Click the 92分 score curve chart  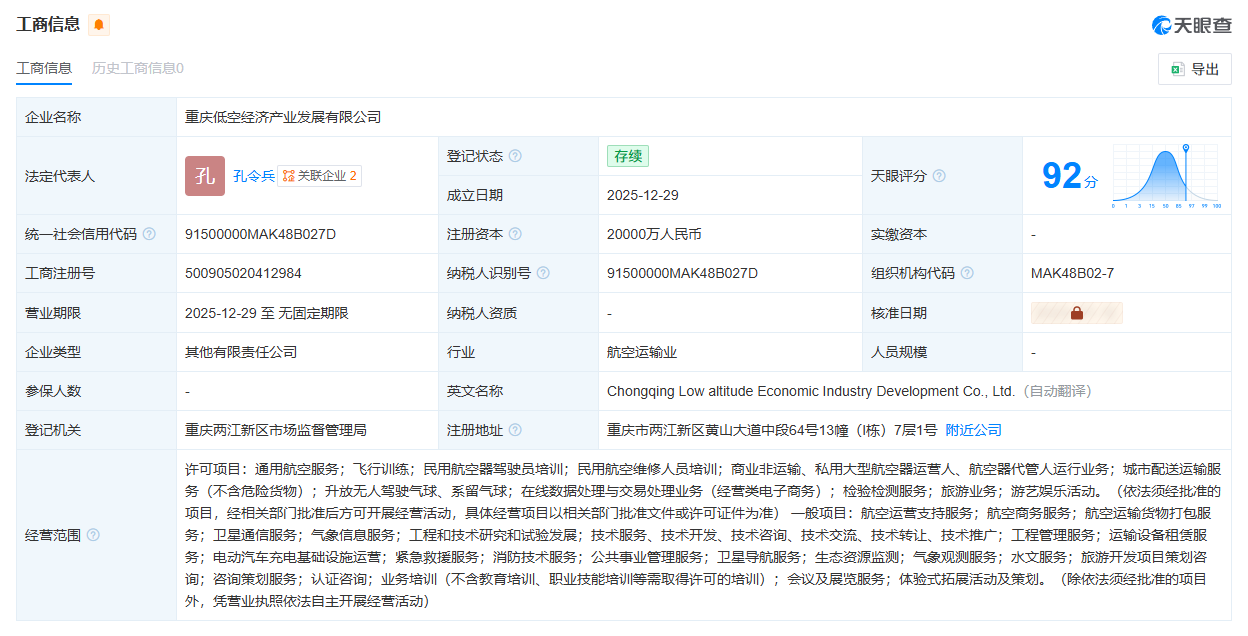[x=1165, y=175]
